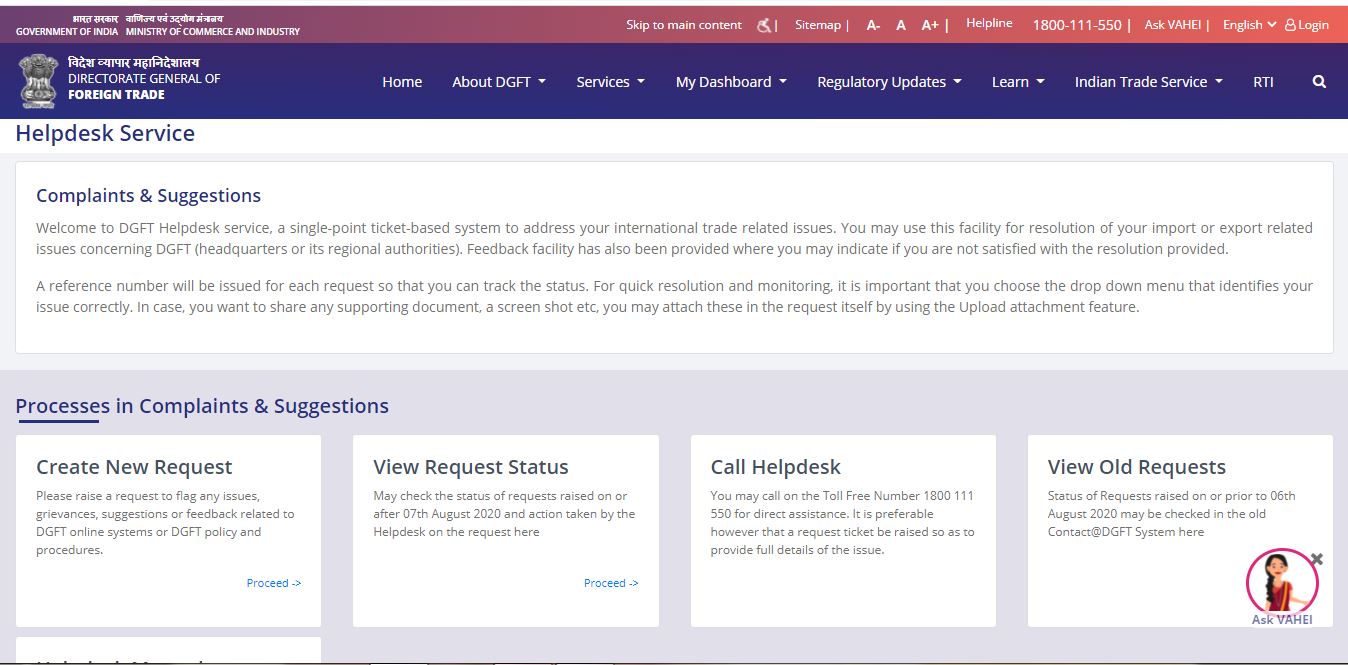This screenshot has height=665, width=1348.
Task: Click the DGFT national emblem logo
Action: point(38,81)
